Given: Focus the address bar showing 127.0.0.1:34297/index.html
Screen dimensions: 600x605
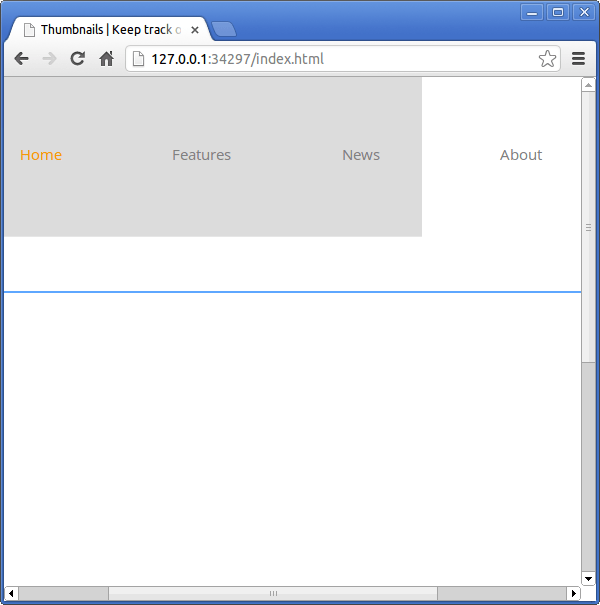Looking at the screenshot, I should click(343, 59).
